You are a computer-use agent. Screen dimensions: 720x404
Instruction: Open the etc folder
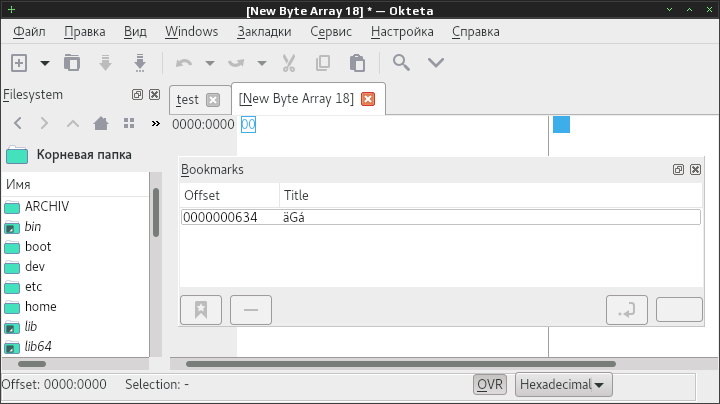(x=34, y=286)
